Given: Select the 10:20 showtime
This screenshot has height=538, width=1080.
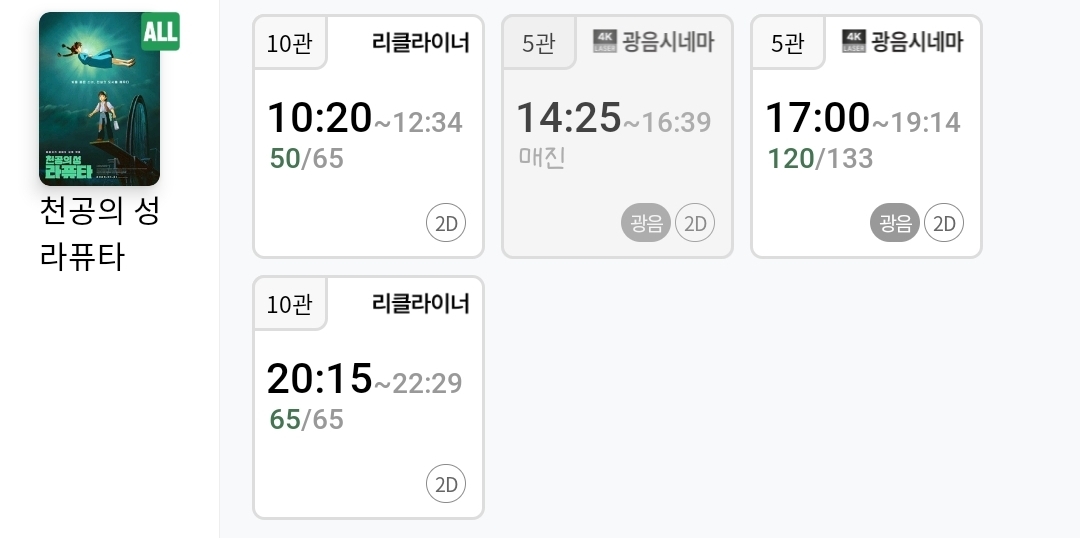Looking at the screenshot, I should click(368, 136).
